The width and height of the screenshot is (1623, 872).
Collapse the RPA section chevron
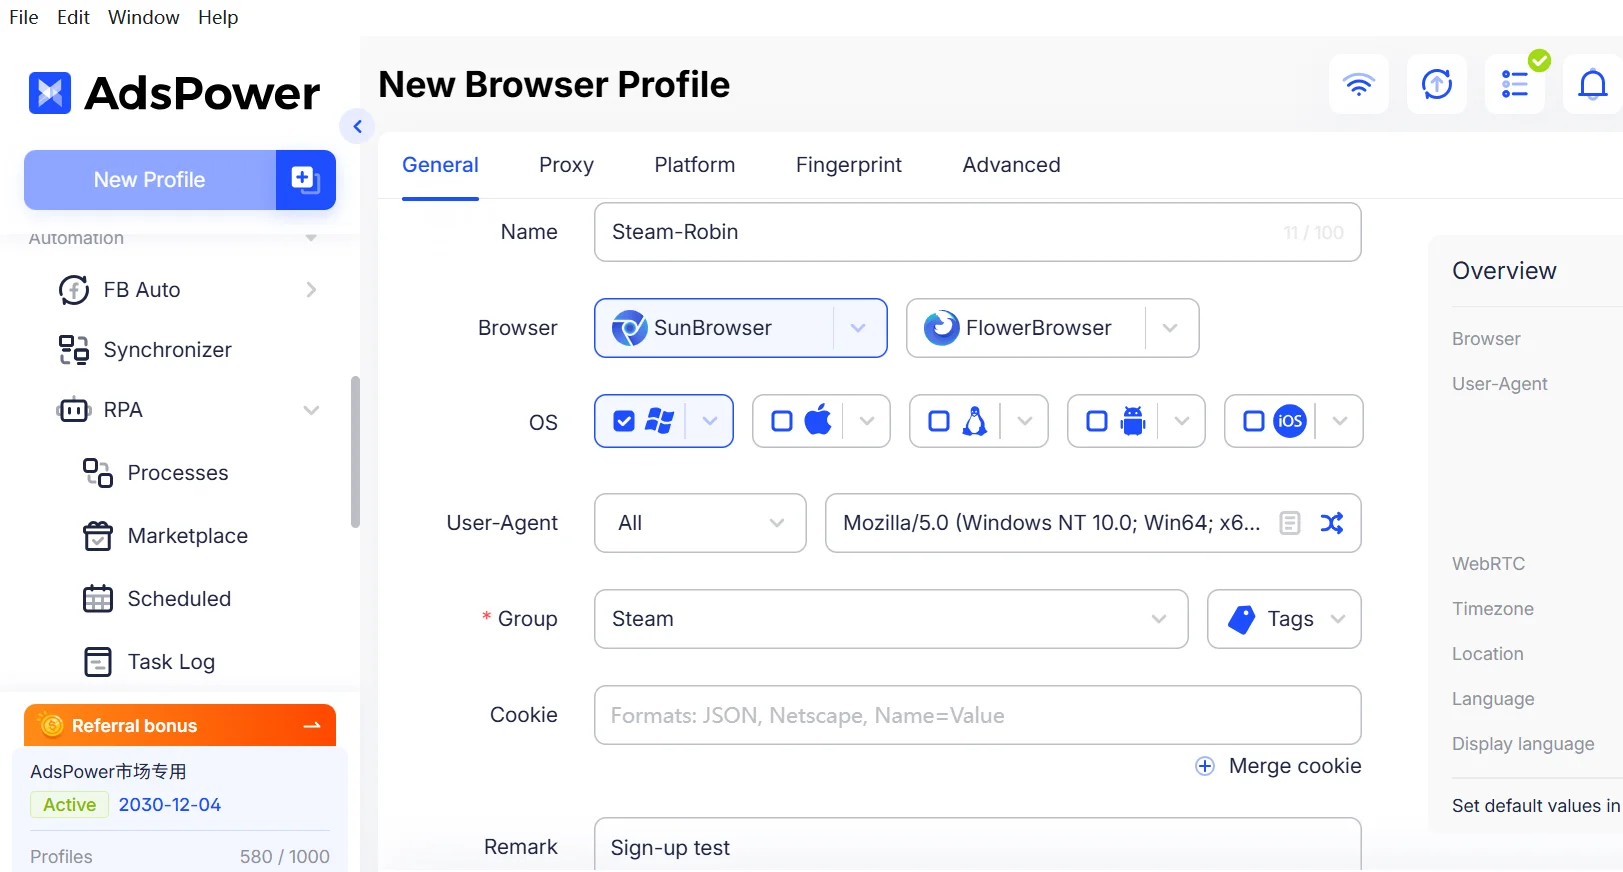[311, 410]
